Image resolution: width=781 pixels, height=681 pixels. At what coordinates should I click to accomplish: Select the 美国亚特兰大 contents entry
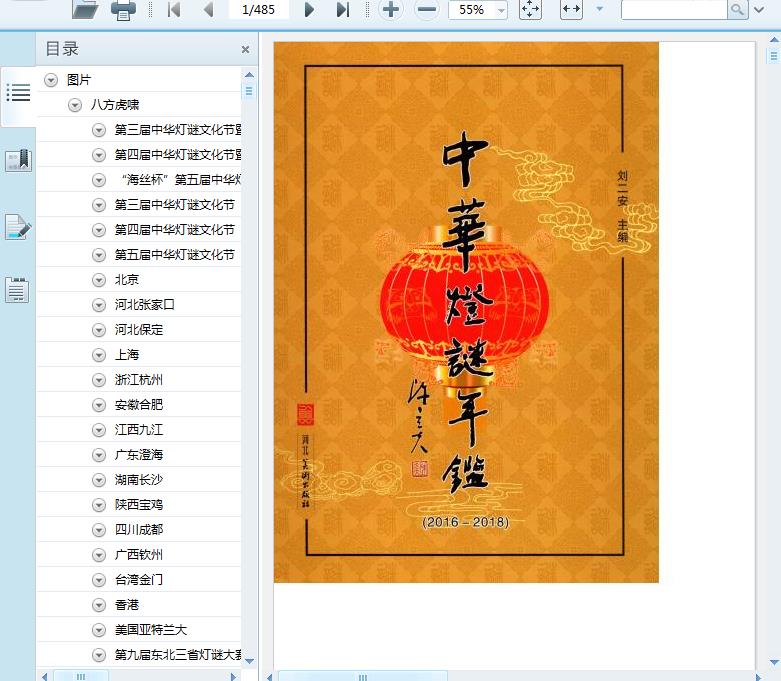point(151,630)
